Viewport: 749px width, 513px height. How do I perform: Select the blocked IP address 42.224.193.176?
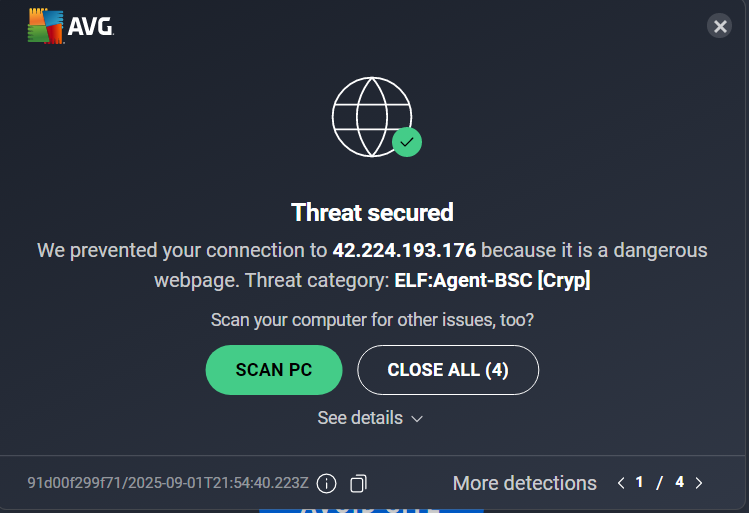point(404,250)
